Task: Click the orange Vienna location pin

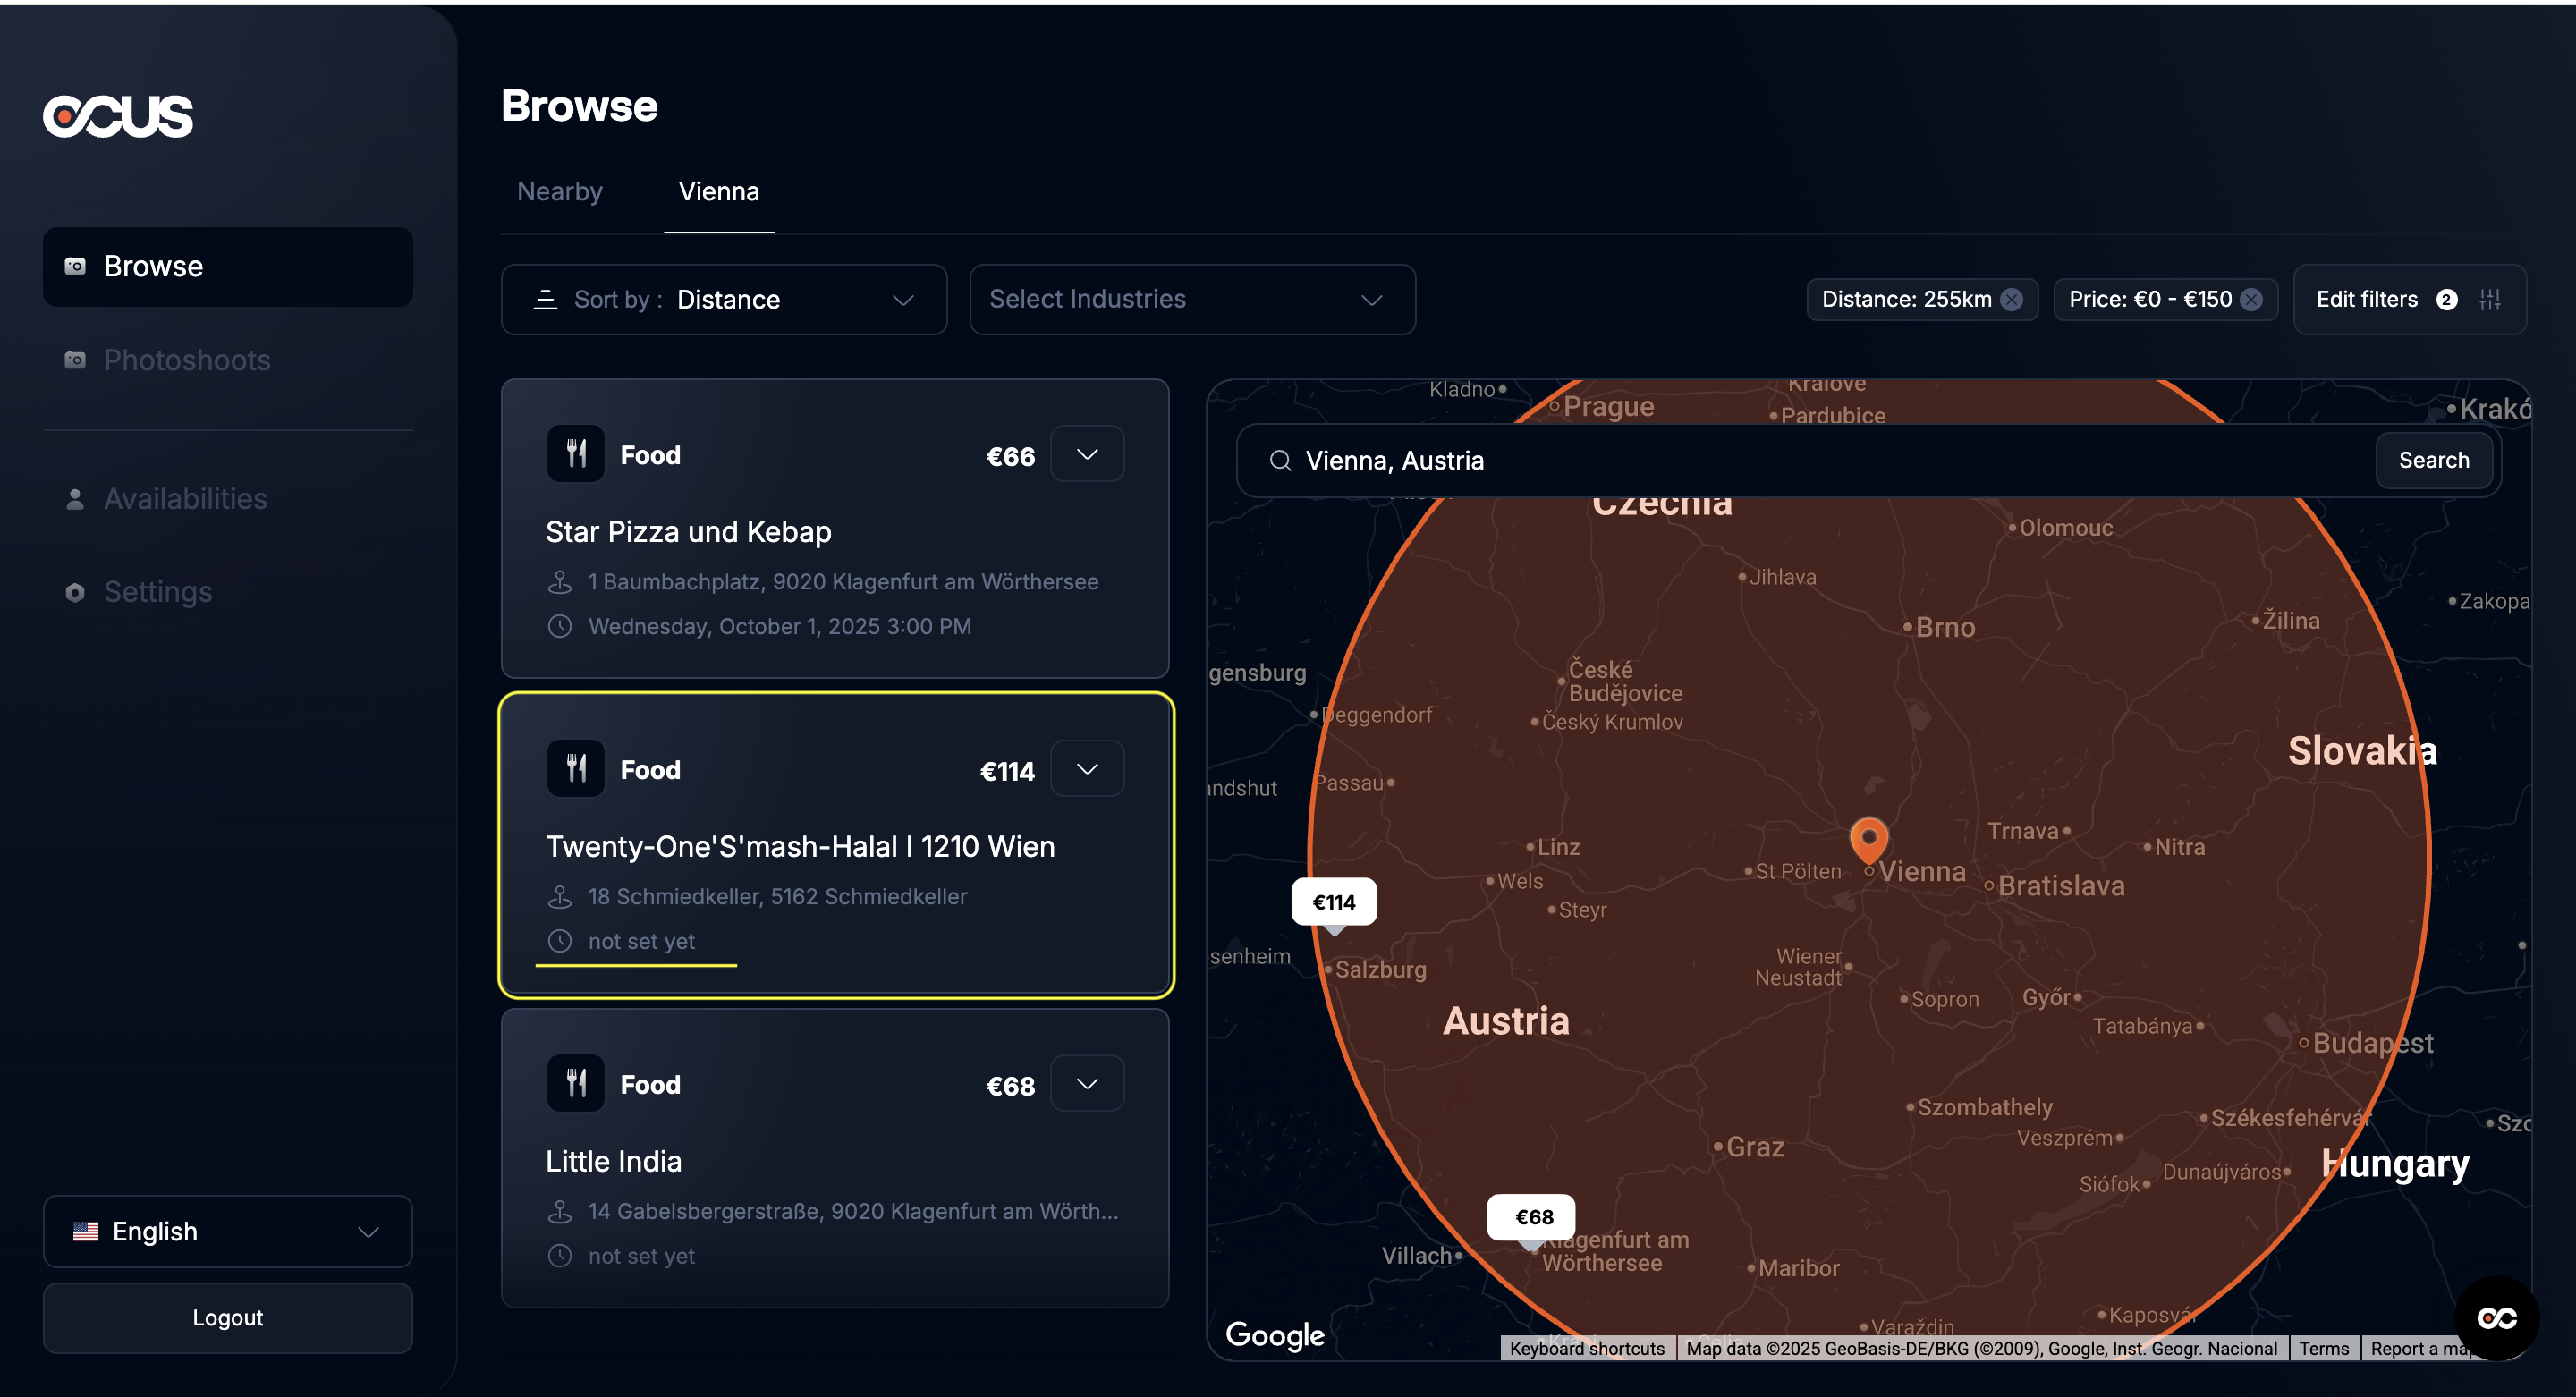Action: tap(1868, 838)
